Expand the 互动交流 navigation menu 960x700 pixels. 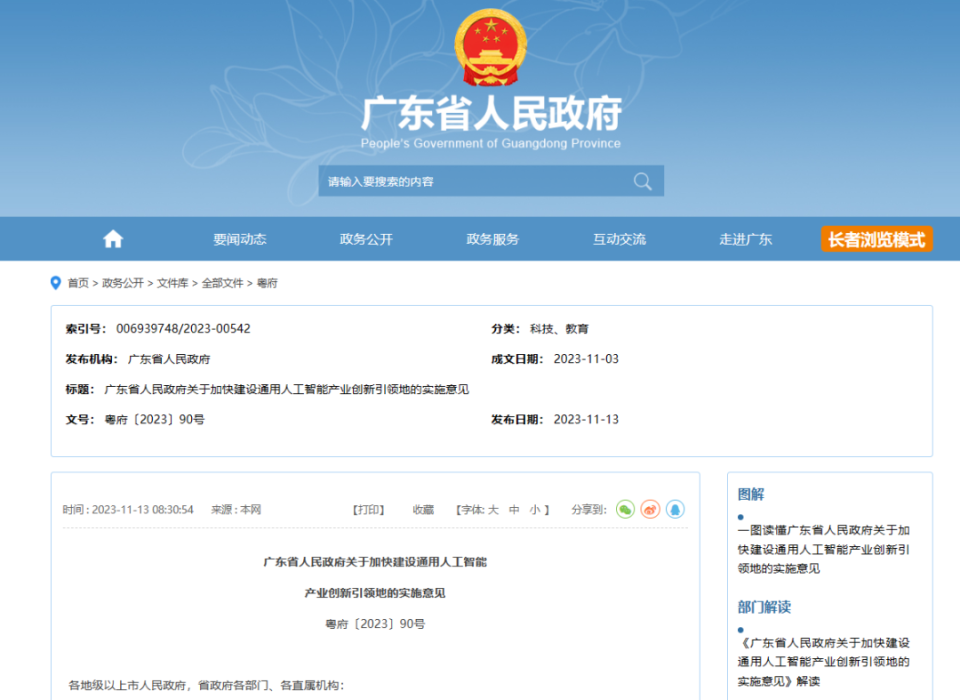(x=619, y=239)
